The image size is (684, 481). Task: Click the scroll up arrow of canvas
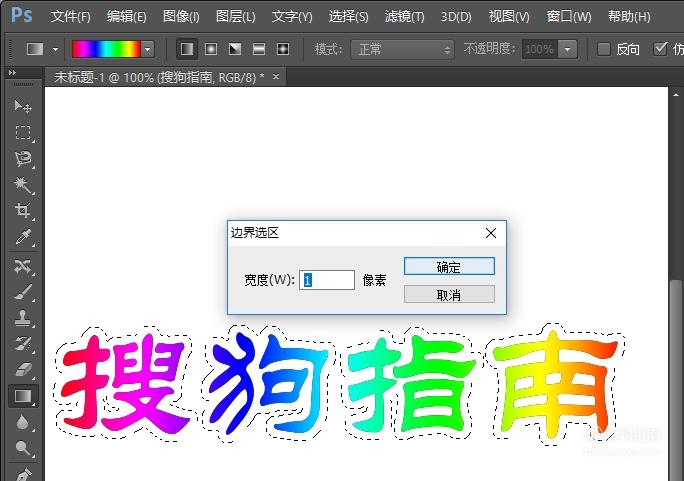[676, 93]
